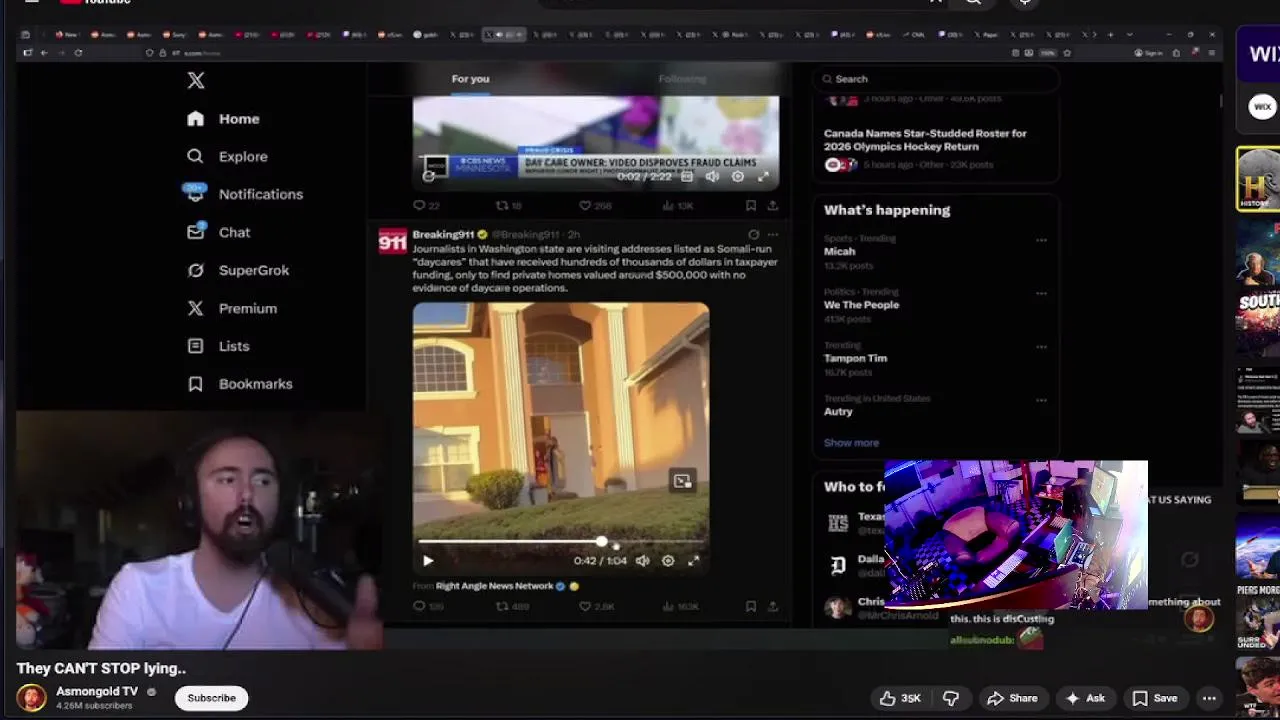This screenshot has height=720, width=1280.
Task: Open Right Angle News Network profile link
Action: click(494, 586)
